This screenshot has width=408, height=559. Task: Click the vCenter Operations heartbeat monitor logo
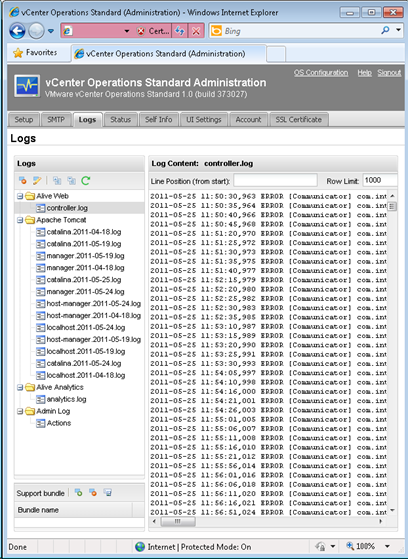(x=27, y=86)
